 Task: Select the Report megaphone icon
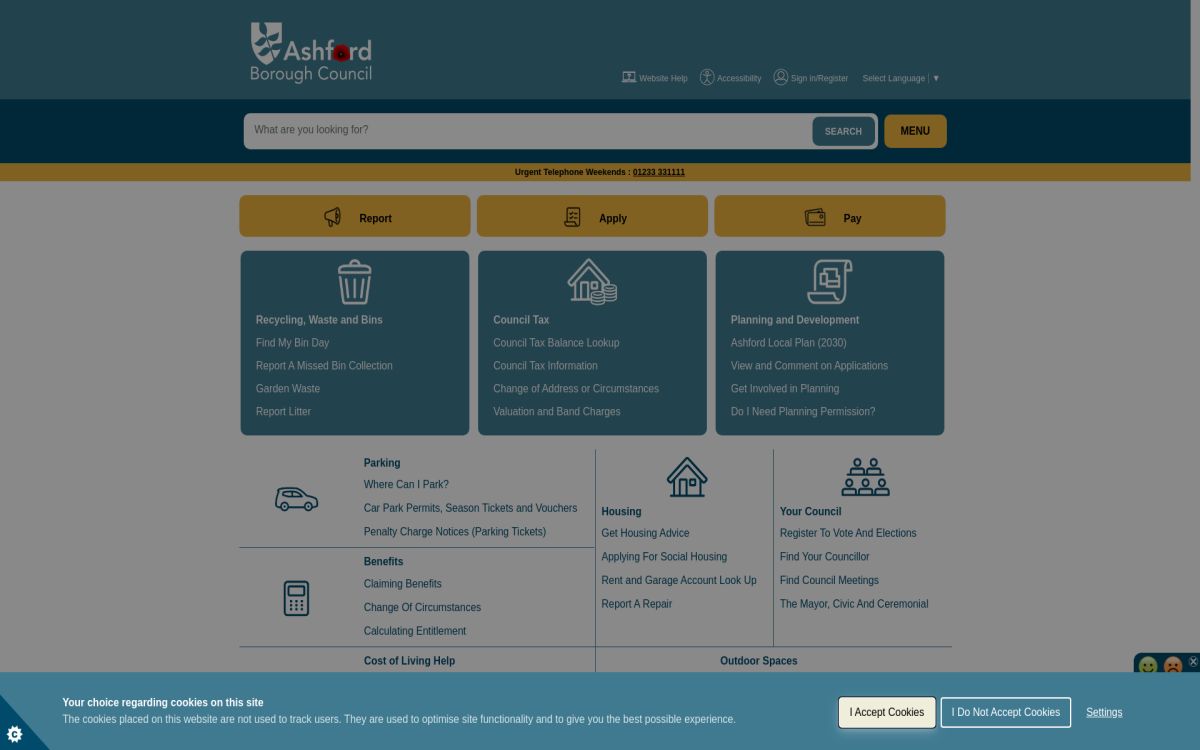pos(332,217)
